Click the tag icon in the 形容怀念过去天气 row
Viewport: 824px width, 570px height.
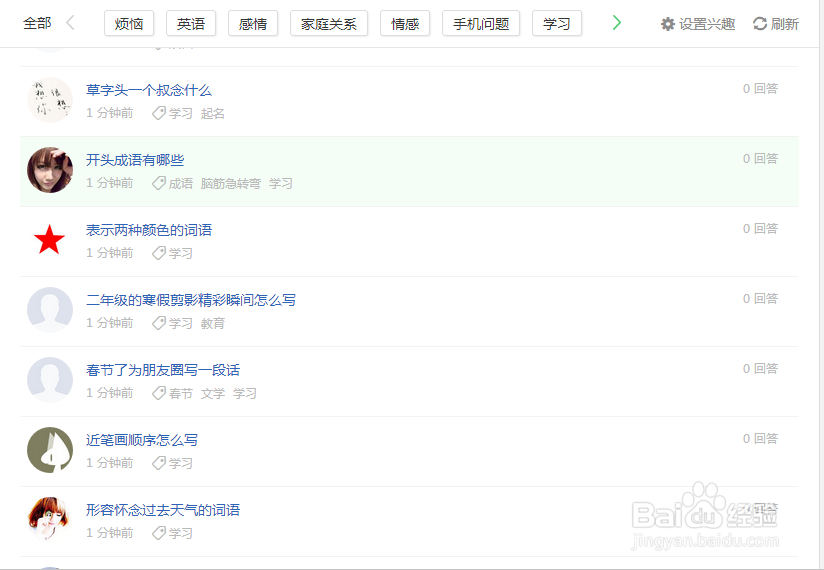pyautogui.click(x=159, y=533)
